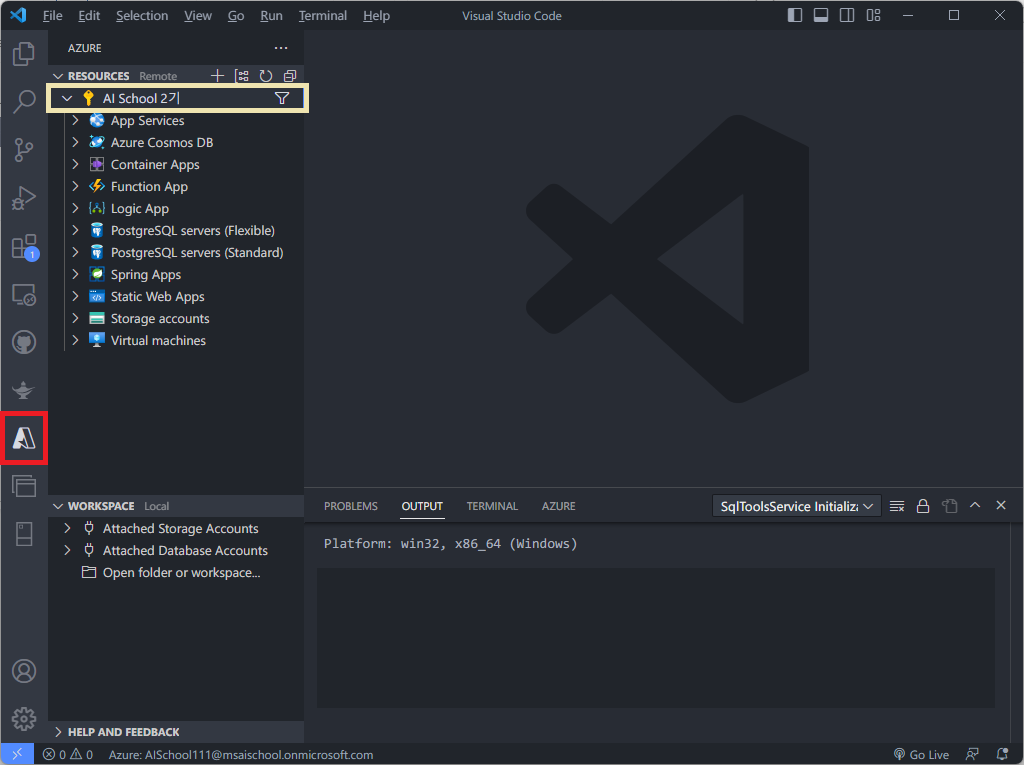
Task: Expand the App Services node
Action: (x=75, y=120)
